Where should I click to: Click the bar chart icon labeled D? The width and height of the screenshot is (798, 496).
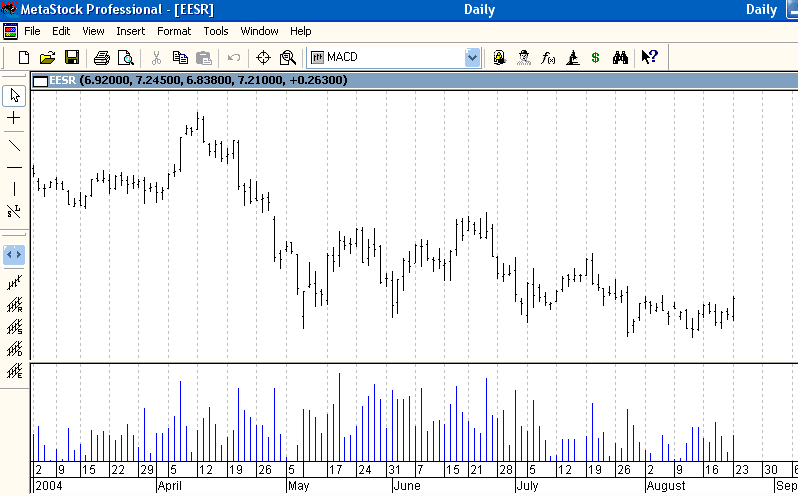pyautogui.click(x=14, y=349)
